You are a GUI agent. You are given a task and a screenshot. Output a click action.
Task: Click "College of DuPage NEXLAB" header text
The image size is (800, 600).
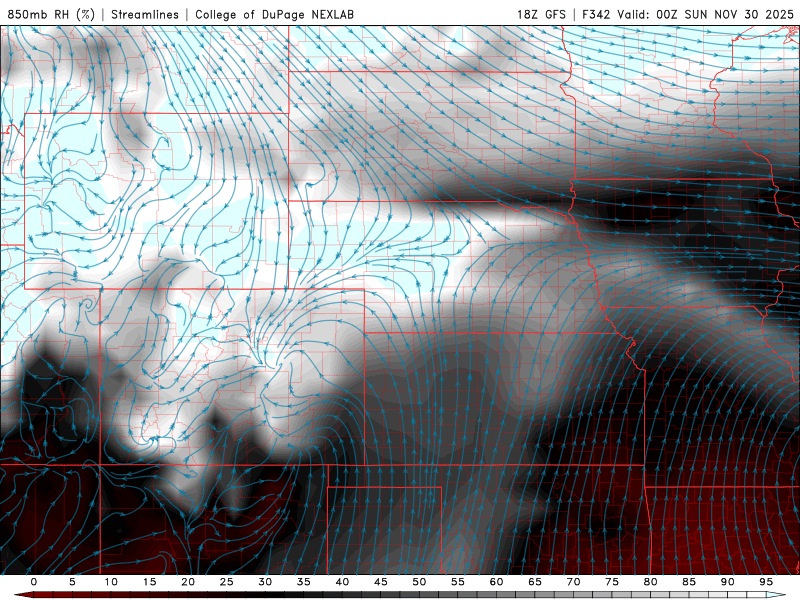[274, 14]
